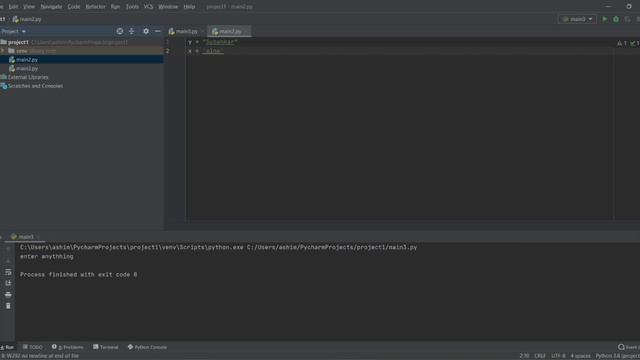The height and width of the screenshot is (360, 640).
Task: Click the string on code line 1
Action: (220, 42)
